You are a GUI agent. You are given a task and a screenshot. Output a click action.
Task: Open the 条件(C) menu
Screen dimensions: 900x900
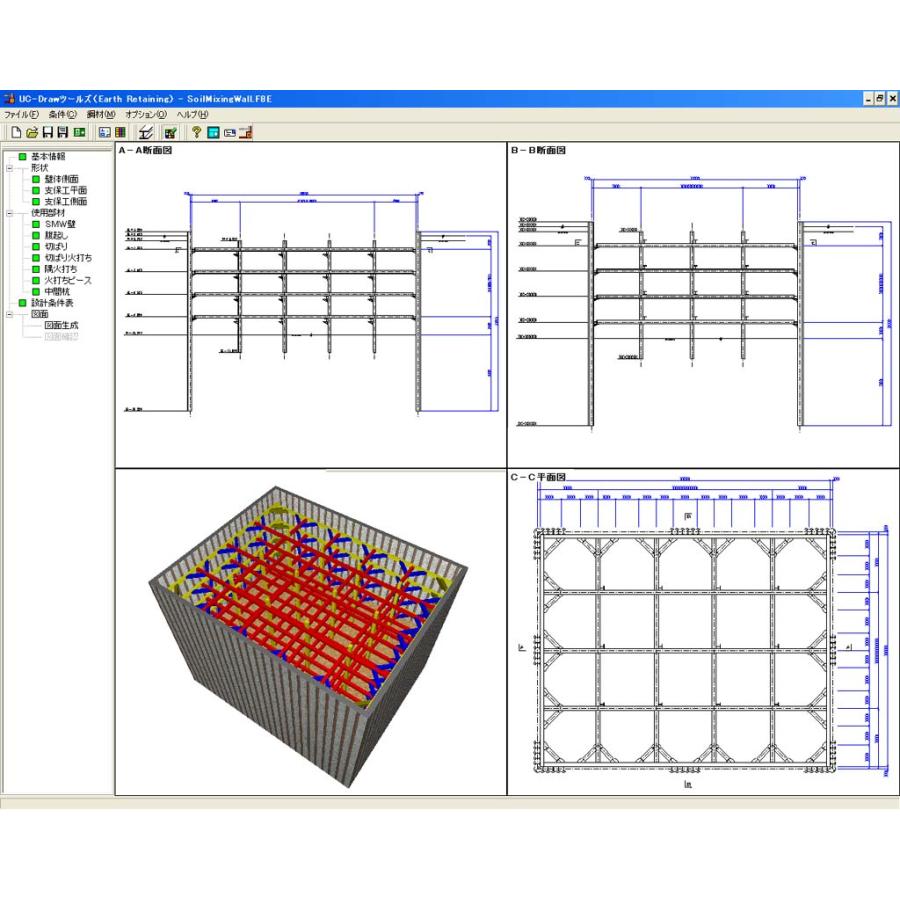tap(62, 114)
